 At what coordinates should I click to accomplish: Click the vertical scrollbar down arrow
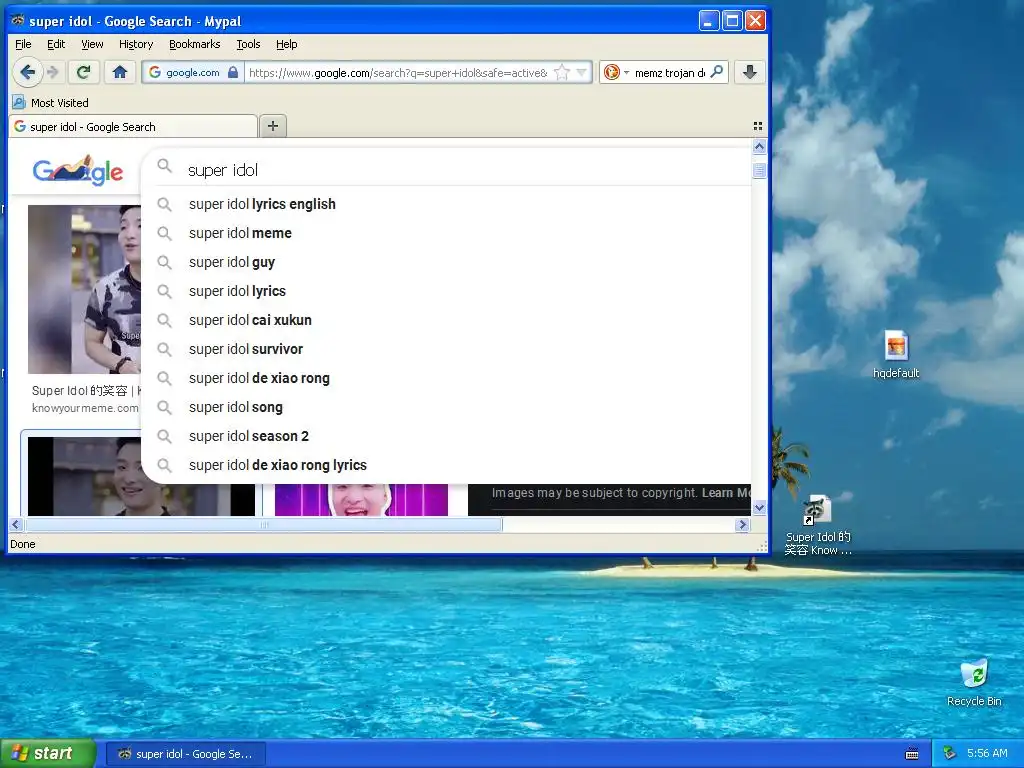tap(759, 507)
